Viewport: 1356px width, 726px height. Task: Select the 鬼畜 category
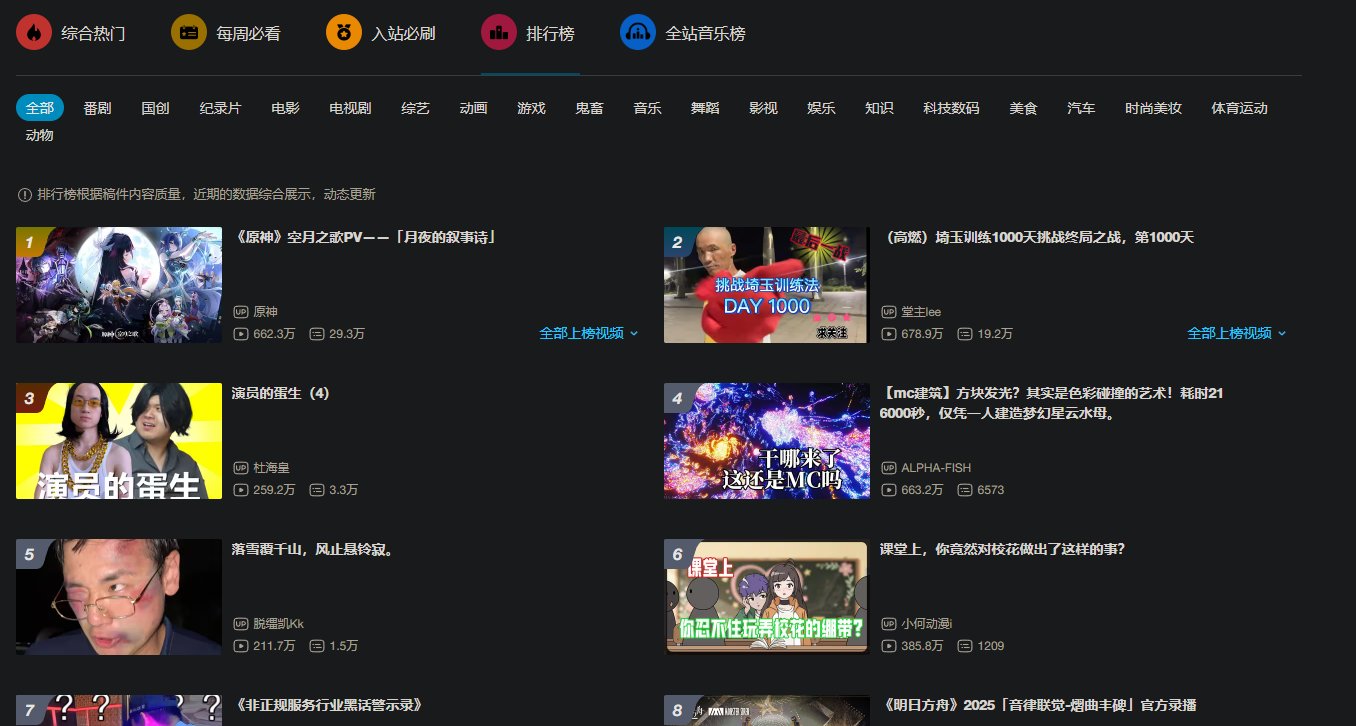[x=590, y=108]
